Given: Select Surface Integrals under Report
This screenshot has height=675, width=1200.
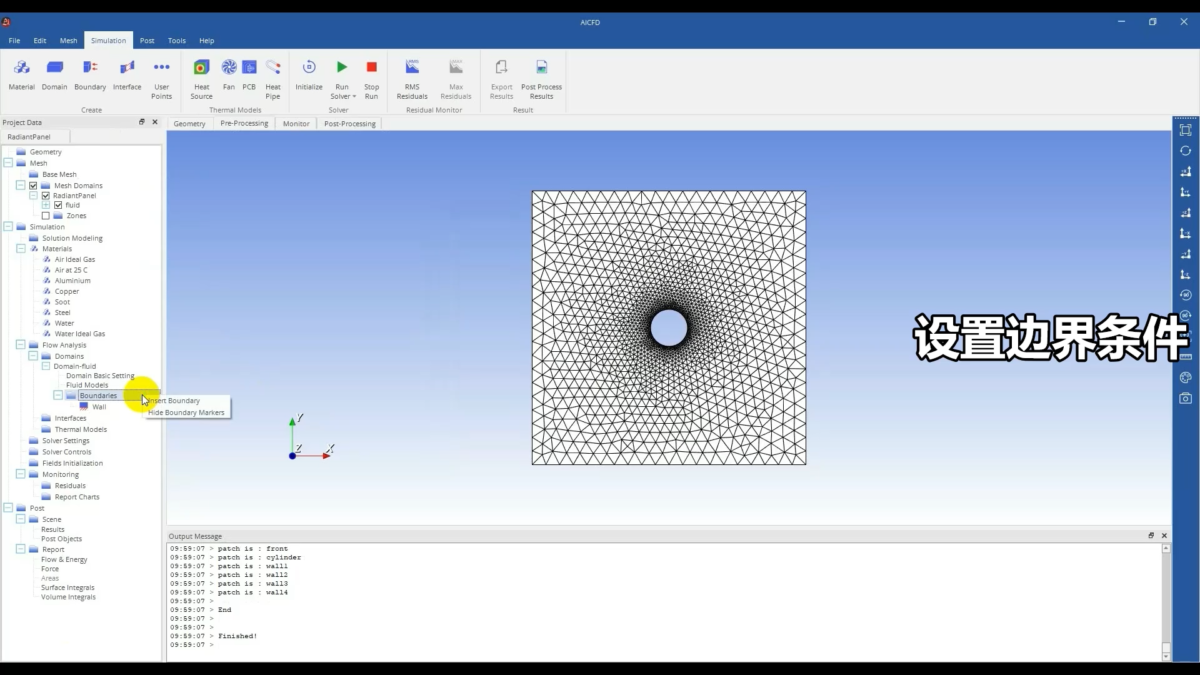Looking at the screenshot, I should tap(68, 588).
